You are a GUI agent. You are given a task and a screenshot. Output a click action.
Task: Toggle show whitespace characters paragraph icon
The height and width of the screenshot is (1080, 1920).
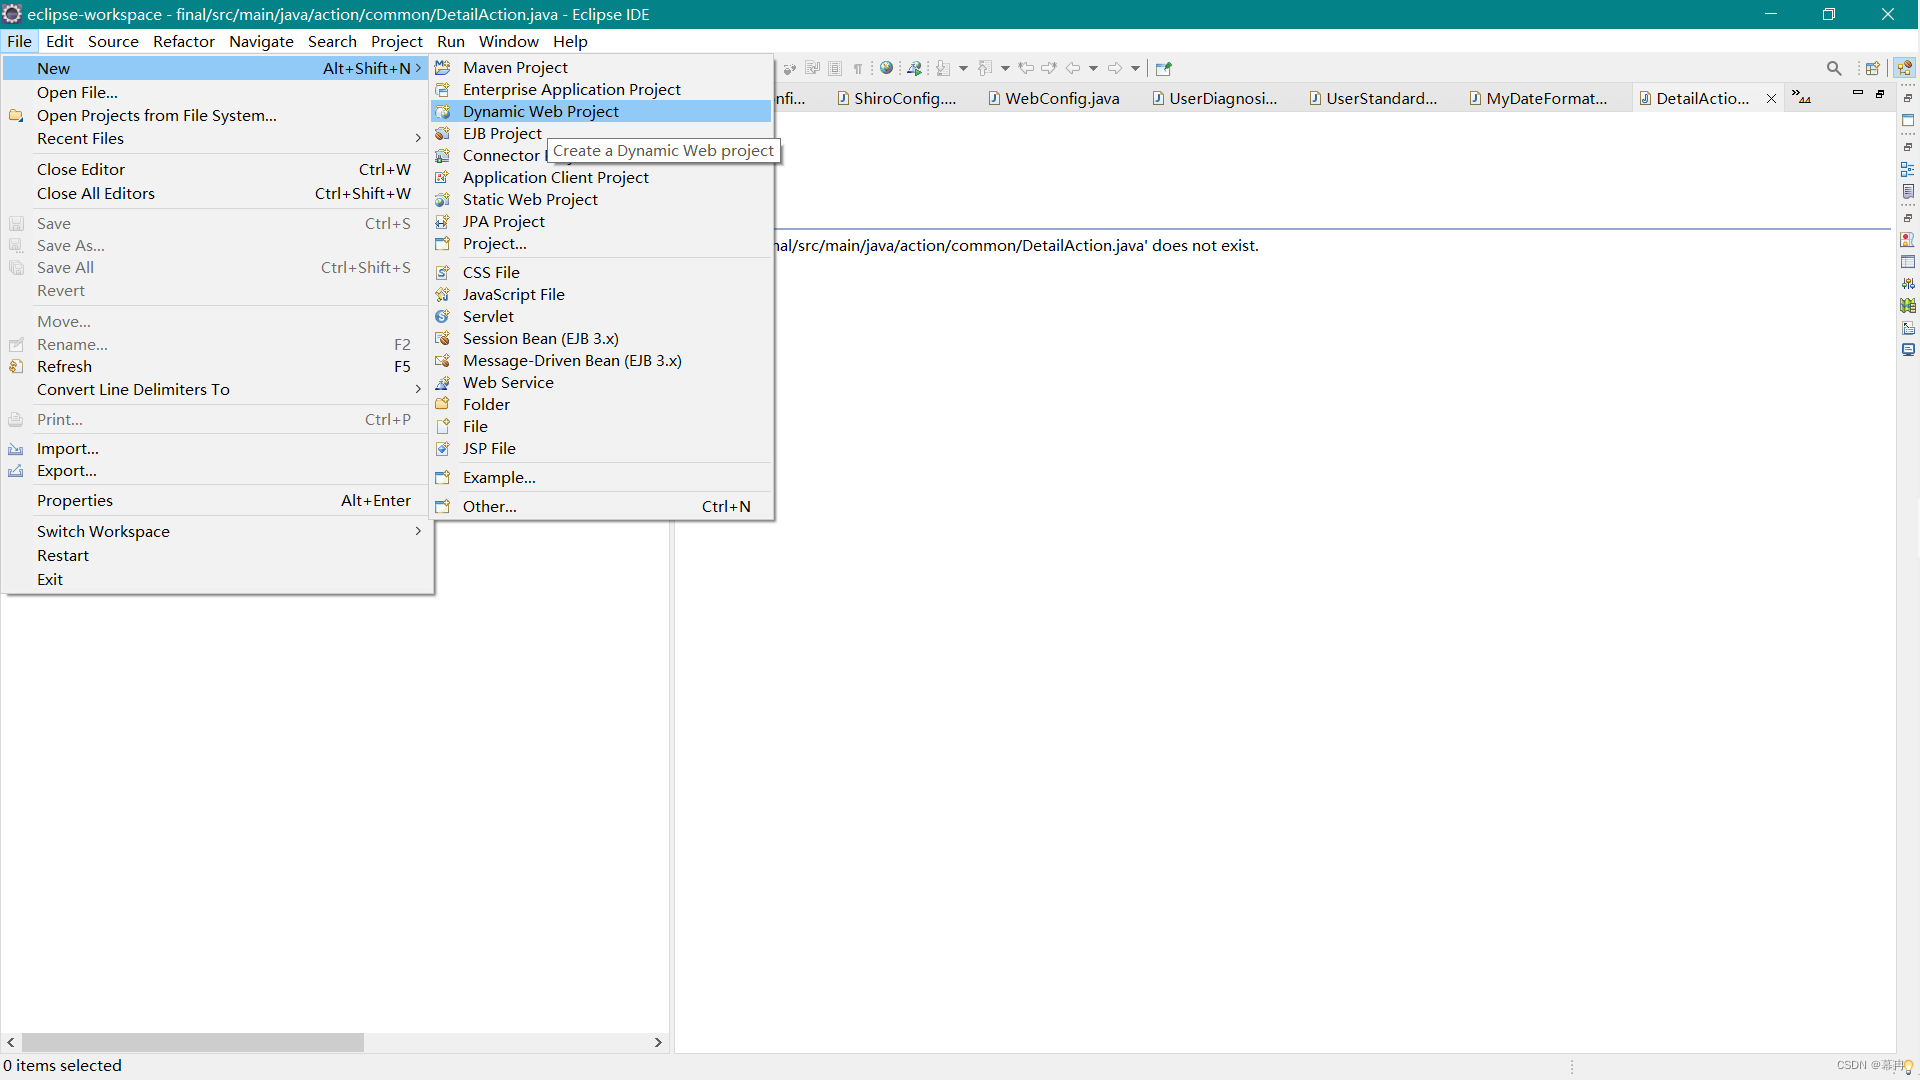click(858, 68)
